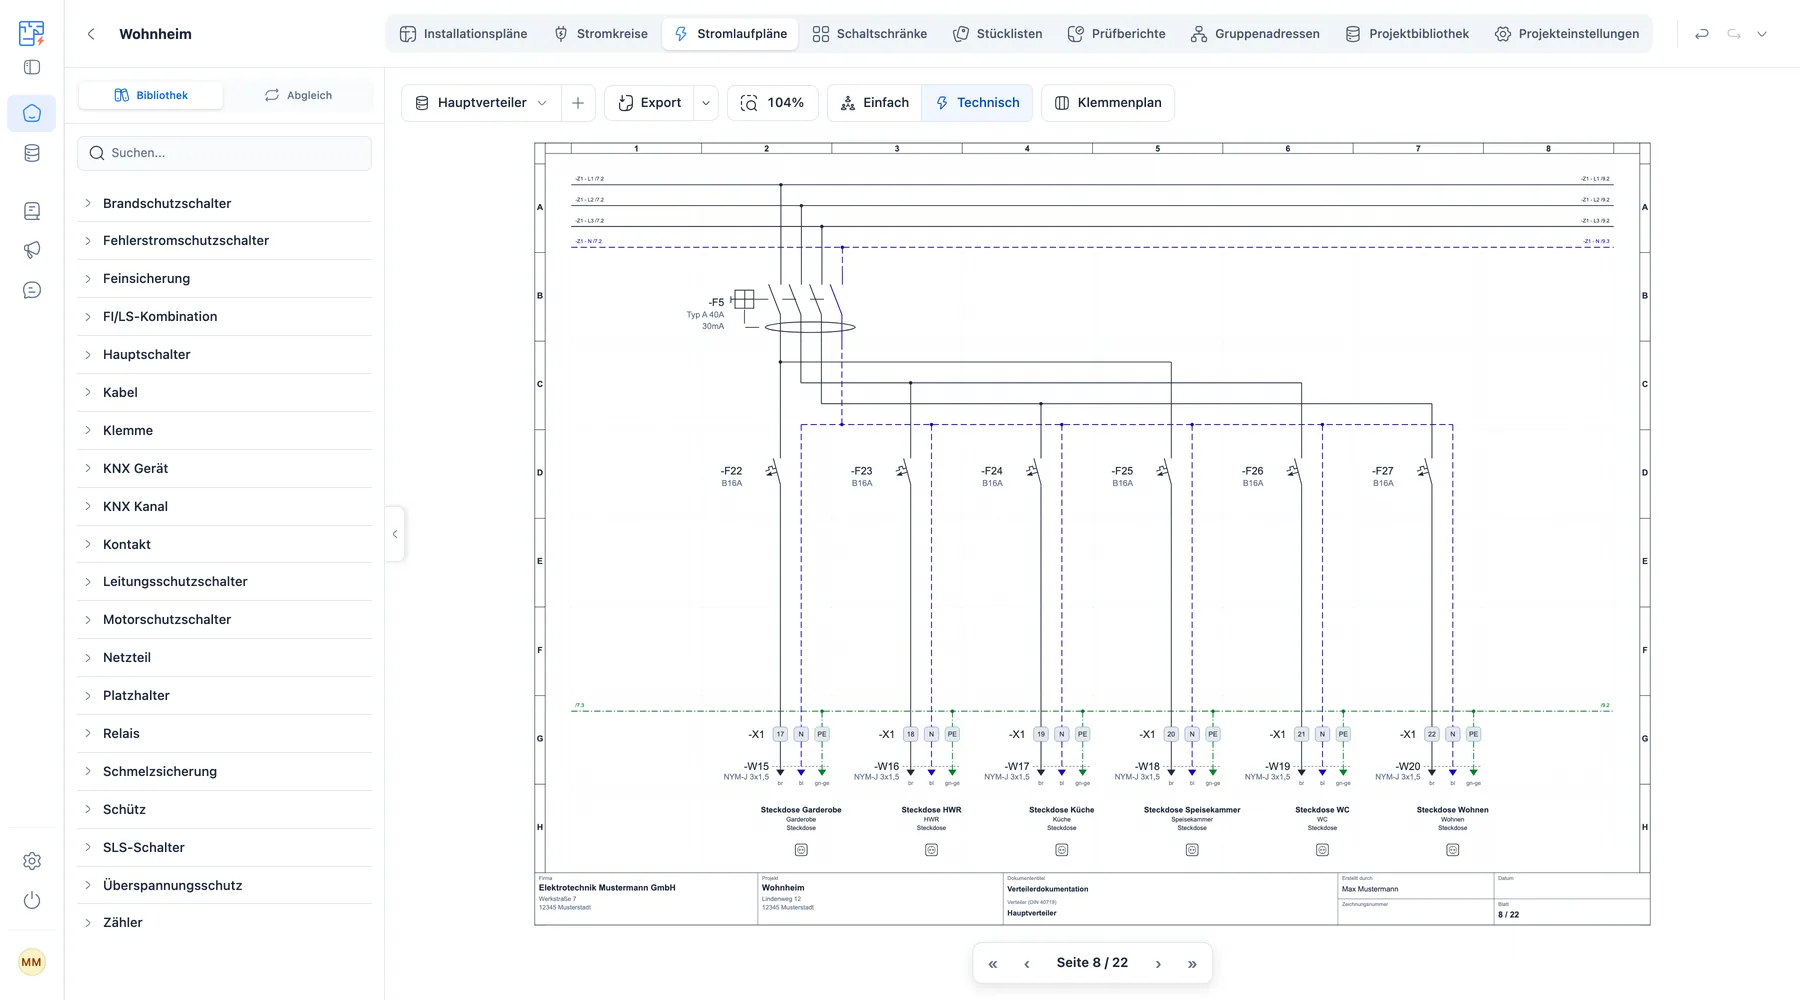Click the Export button
1800x1000 pixels.
point(649,103)
